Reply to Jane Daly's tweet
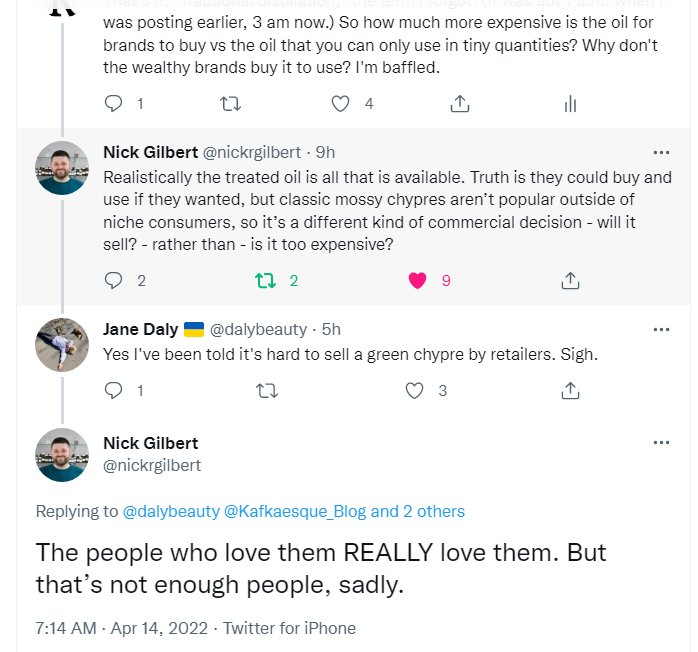The image size is (698, 652). (x=114, y=391)
